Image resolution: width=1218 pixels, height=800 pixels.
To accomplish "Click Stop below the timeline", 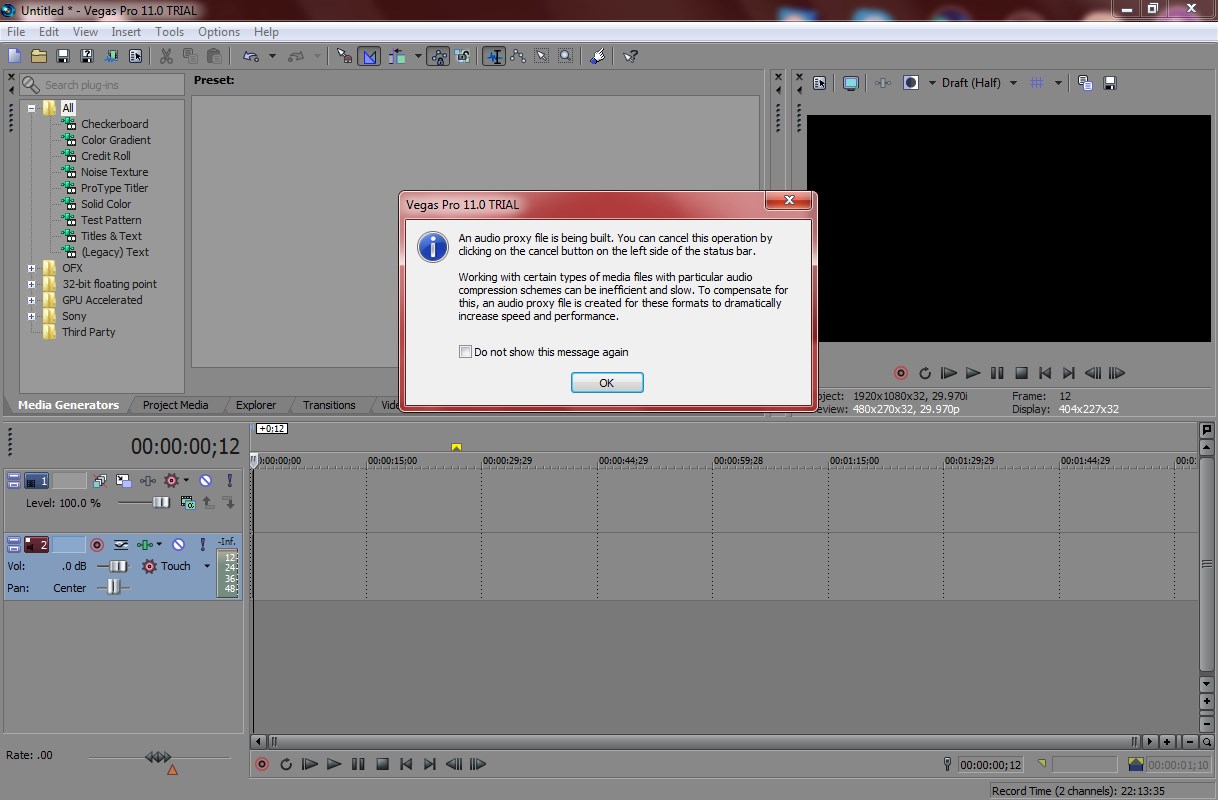I will (382, 764).
